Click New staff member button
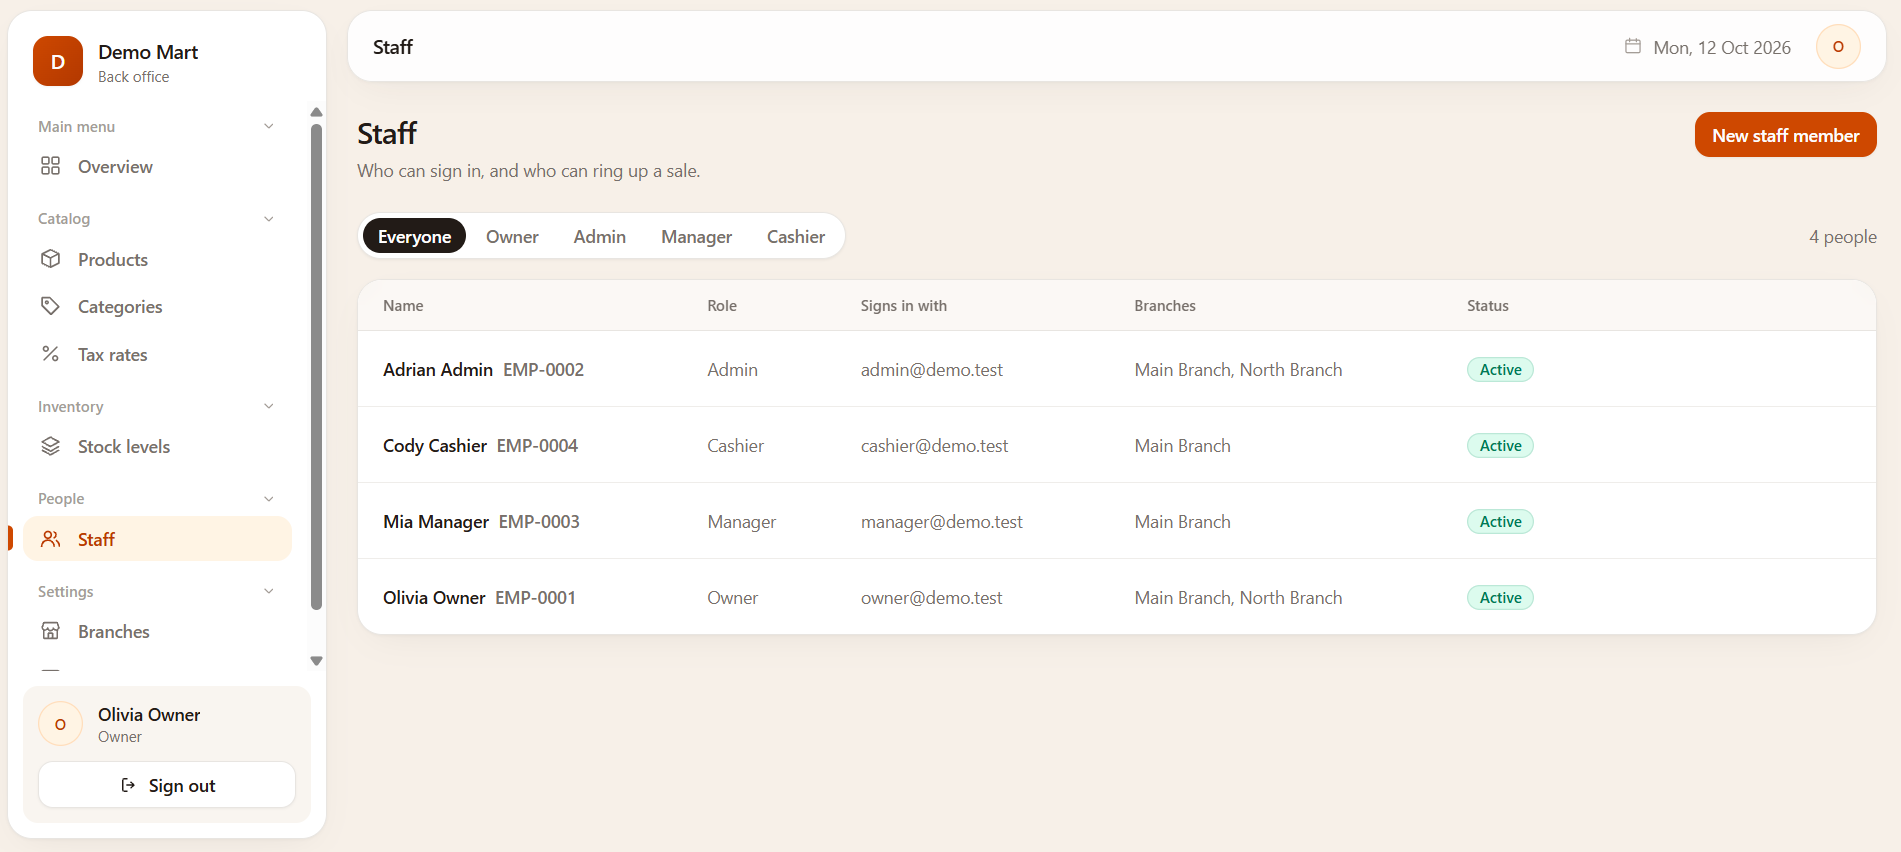This screenshot has height=852, width=1901. (x=1785, y=135)
